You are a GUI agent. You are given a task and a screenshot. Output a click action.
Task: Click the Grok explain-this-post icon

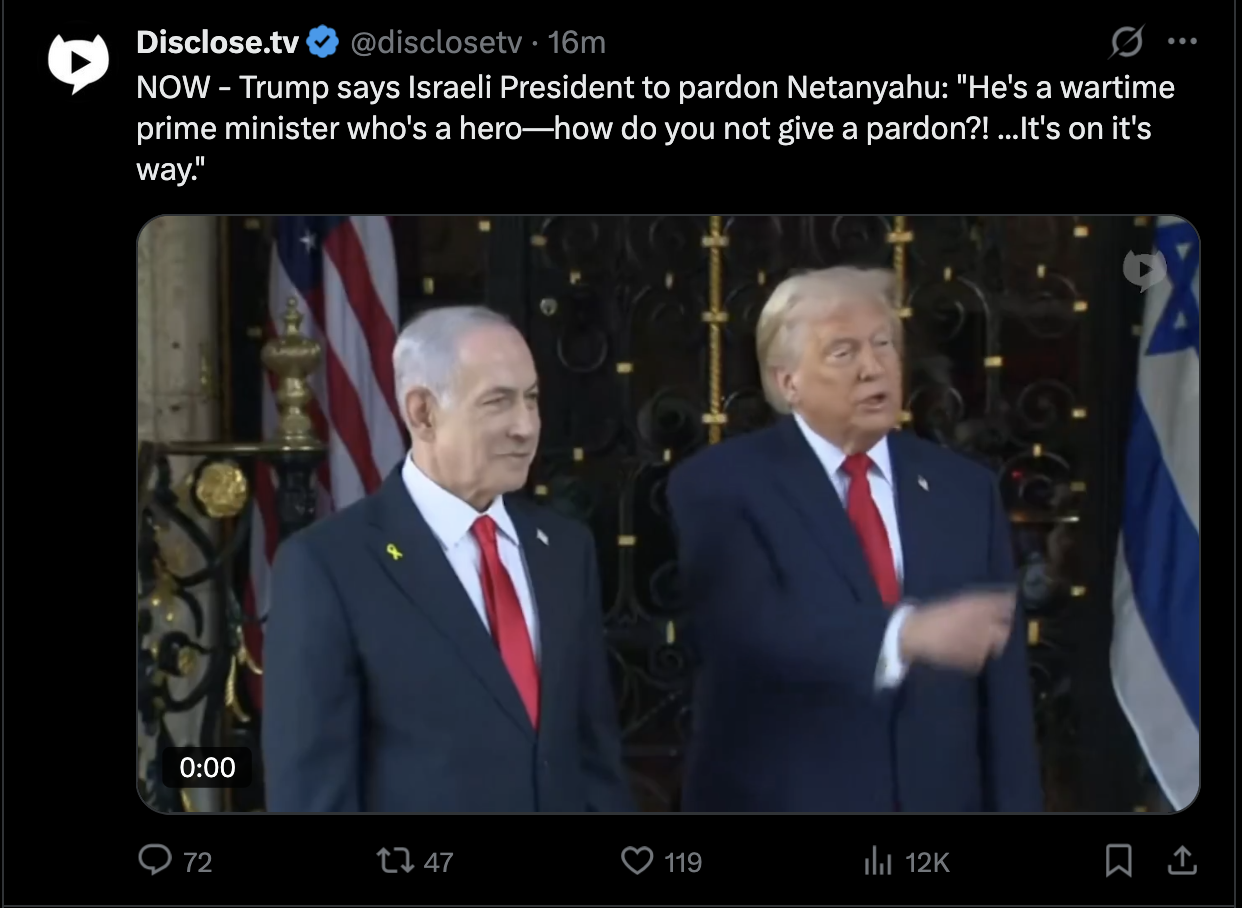coord(1126,42)
